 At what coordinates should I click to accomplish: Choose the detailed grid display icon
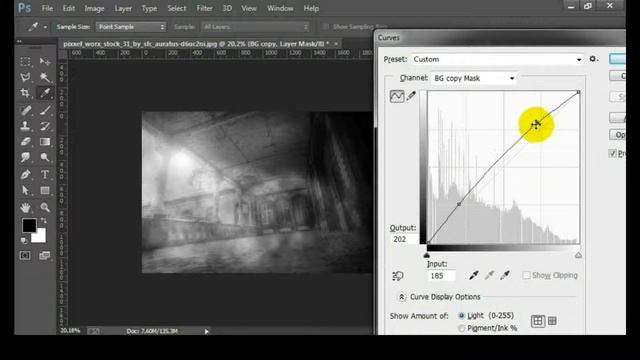[x=552, y=321]
